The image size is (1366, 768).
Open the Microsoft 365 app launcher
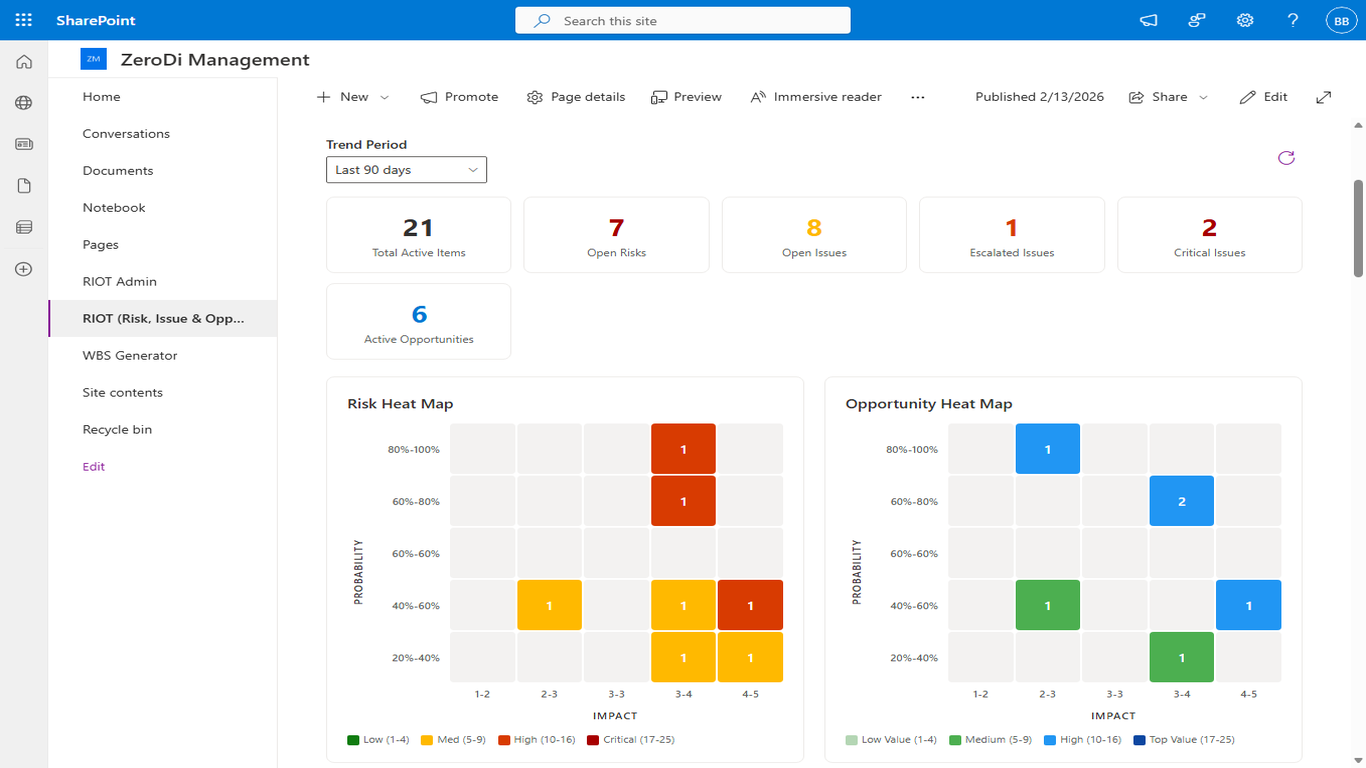coord(22,19)
